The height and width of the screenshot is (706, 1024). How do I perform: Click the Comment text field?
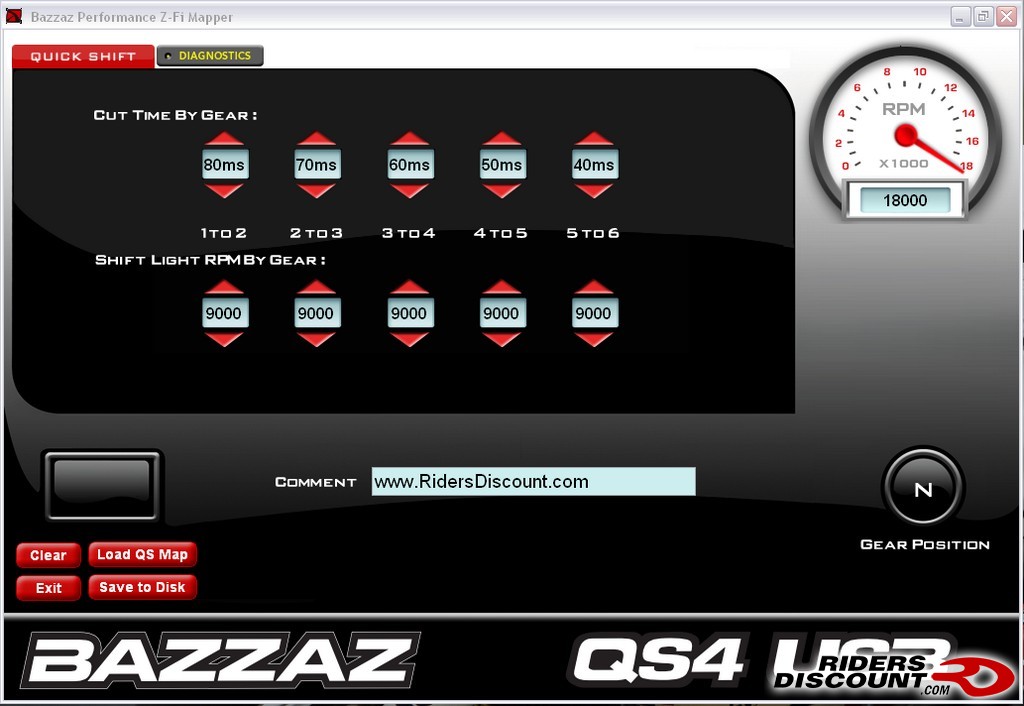click(534, 482)
